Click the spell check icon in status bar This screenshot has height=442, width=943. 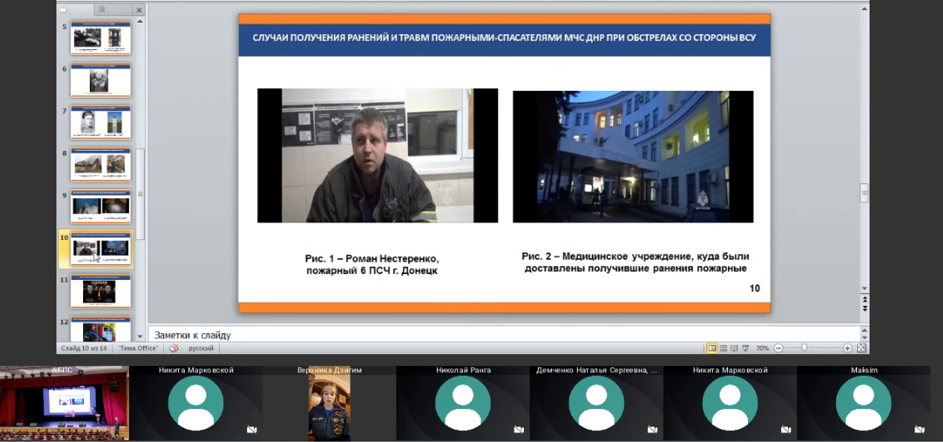click(173, 348)
